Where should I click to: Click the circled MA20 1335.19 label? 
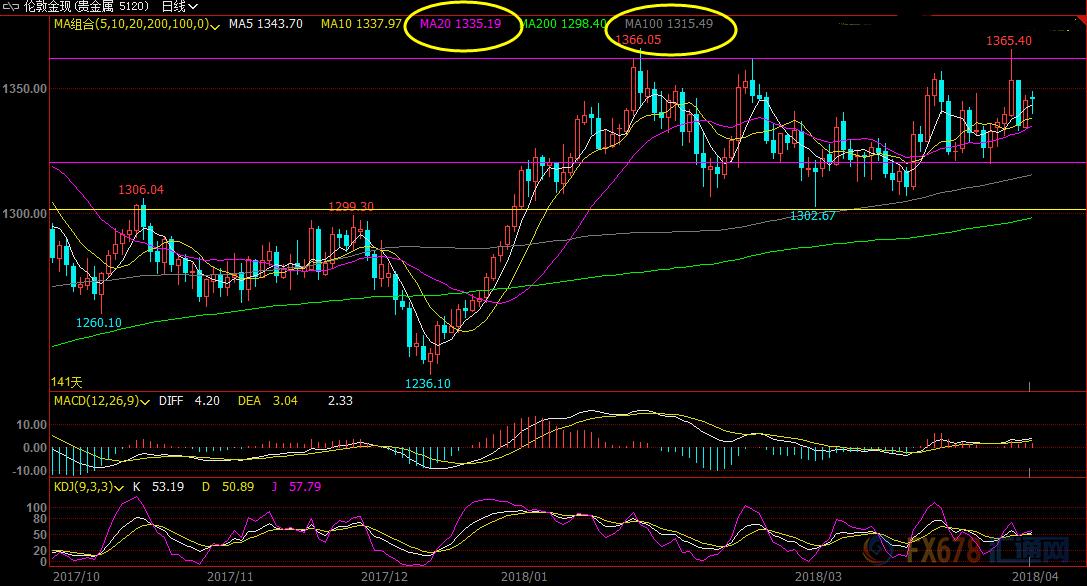point(461,23)
